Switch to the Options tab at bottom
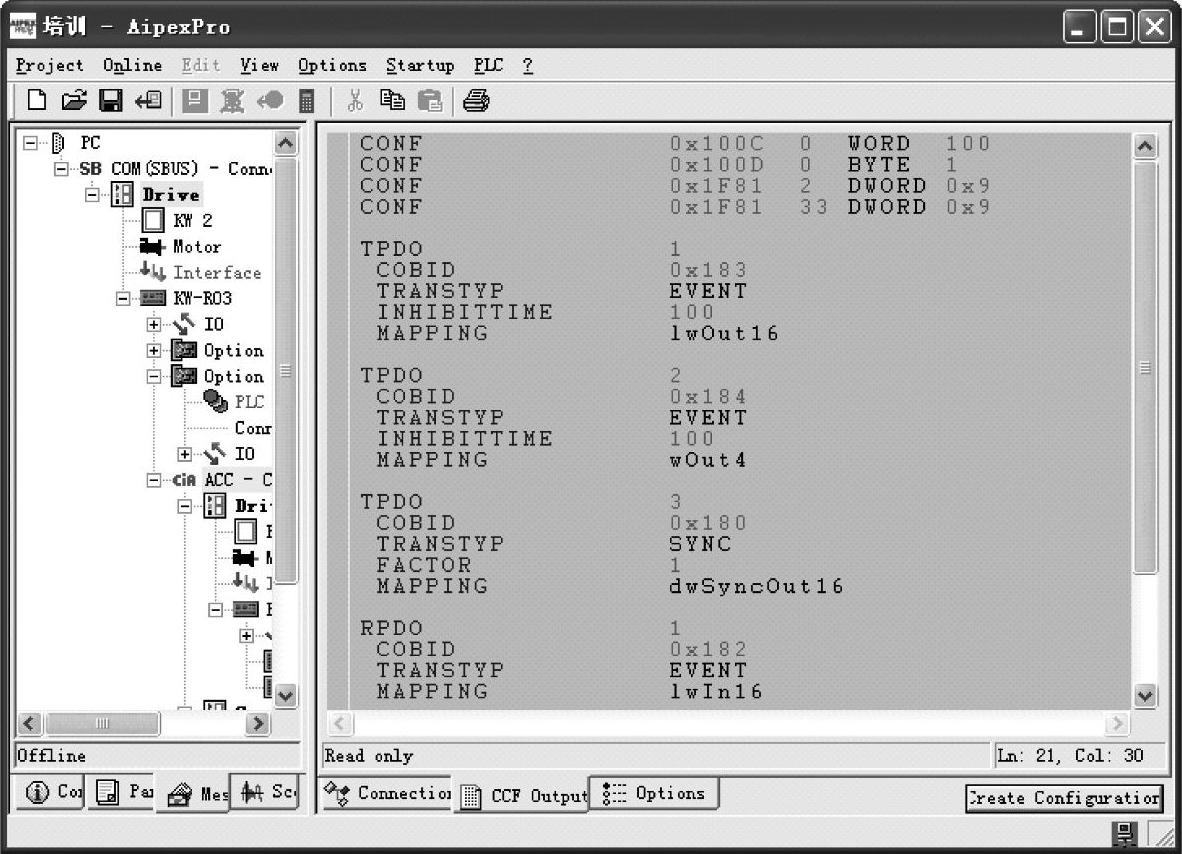Image resolution: width=1182 pixels, height=854 pixels. [655, 794]
